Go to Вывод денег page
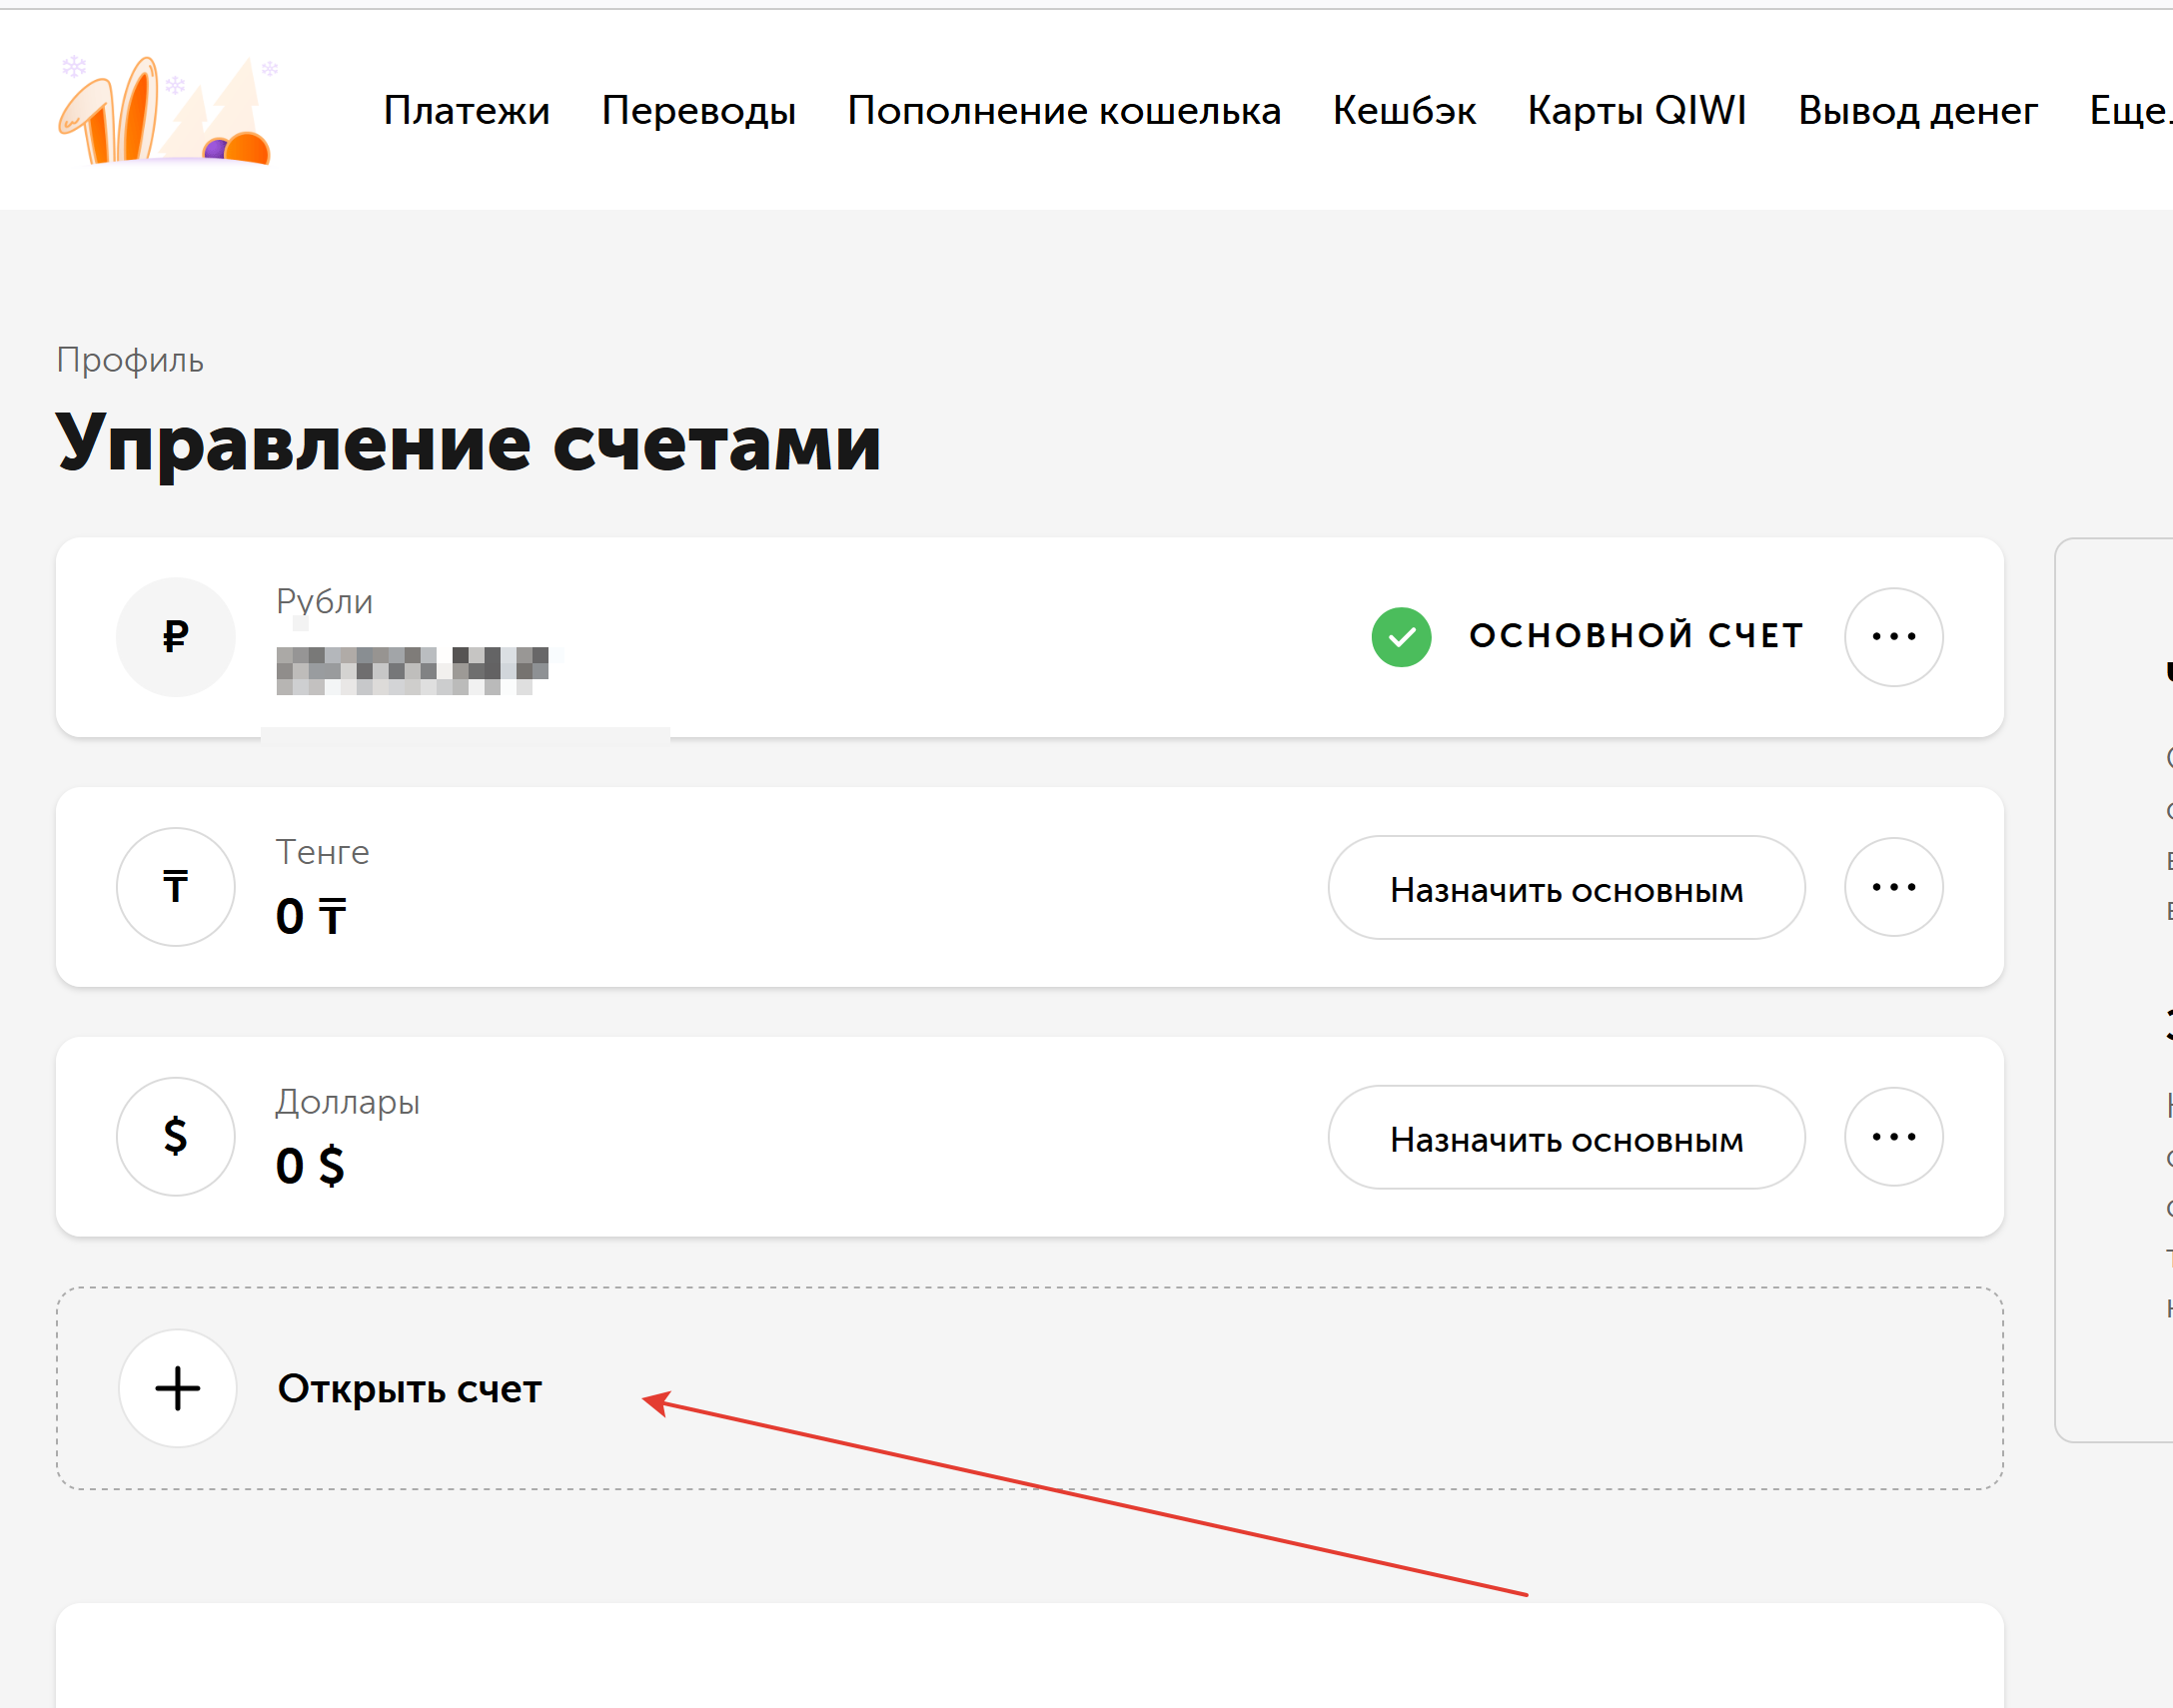This screenshot has width=2173, height=1708. coord(1917,110)
